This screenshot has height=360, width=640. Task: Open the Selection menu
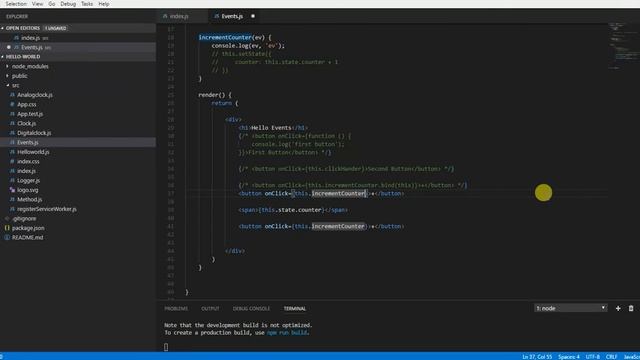[16, 4]
